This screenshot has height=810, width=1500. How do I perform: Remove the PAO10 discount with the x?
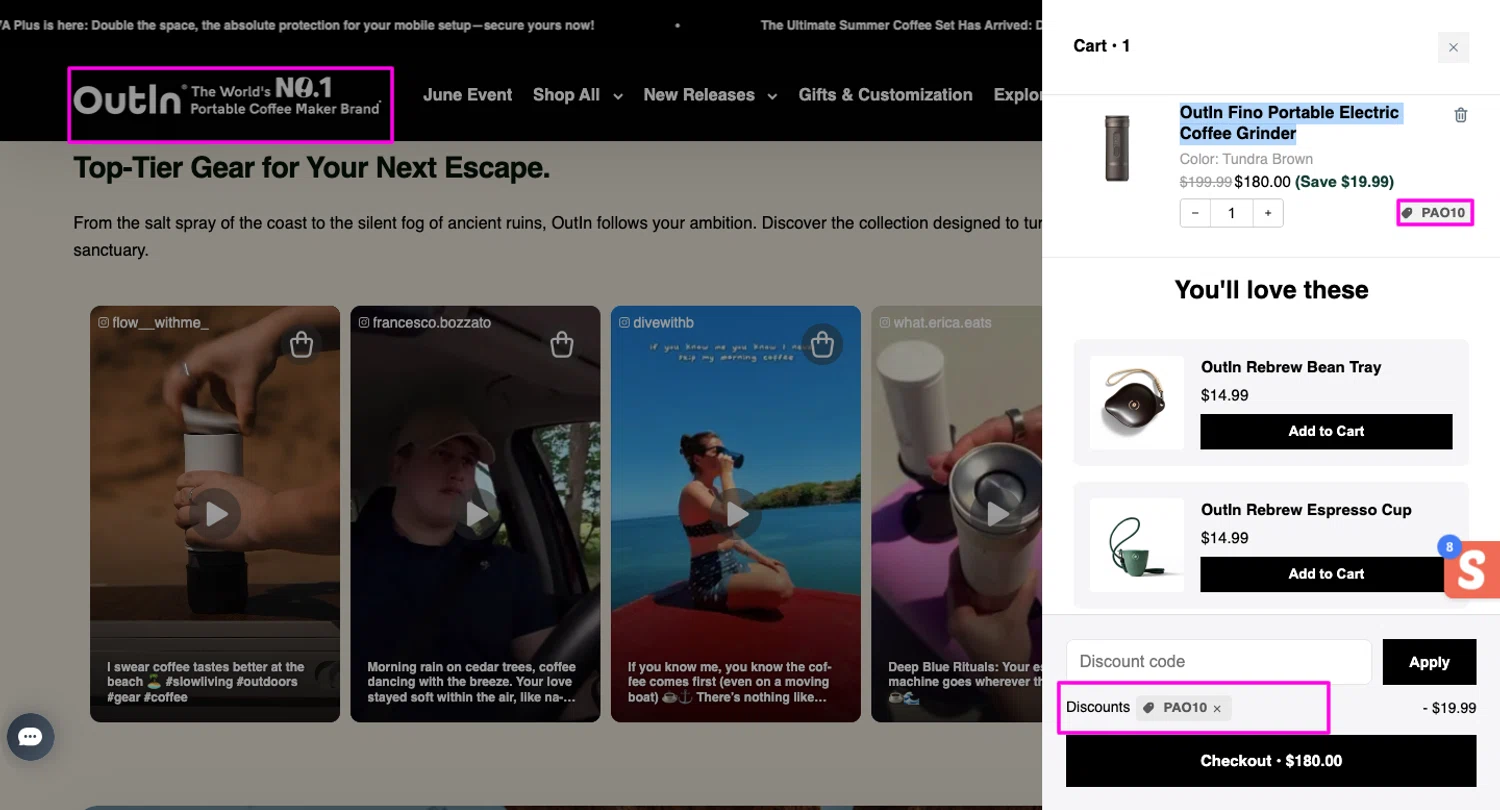[1217, 708]
